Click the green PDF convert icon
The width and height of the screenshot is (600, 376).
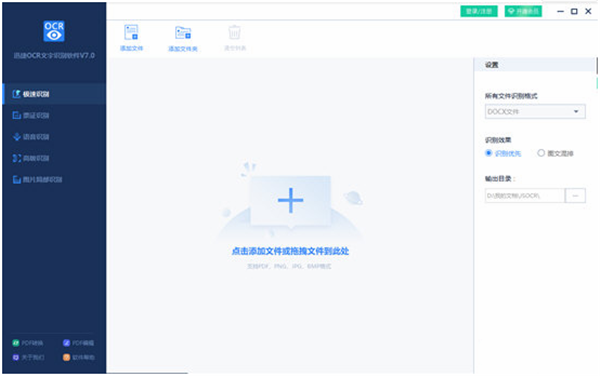[x=16, y=343]
